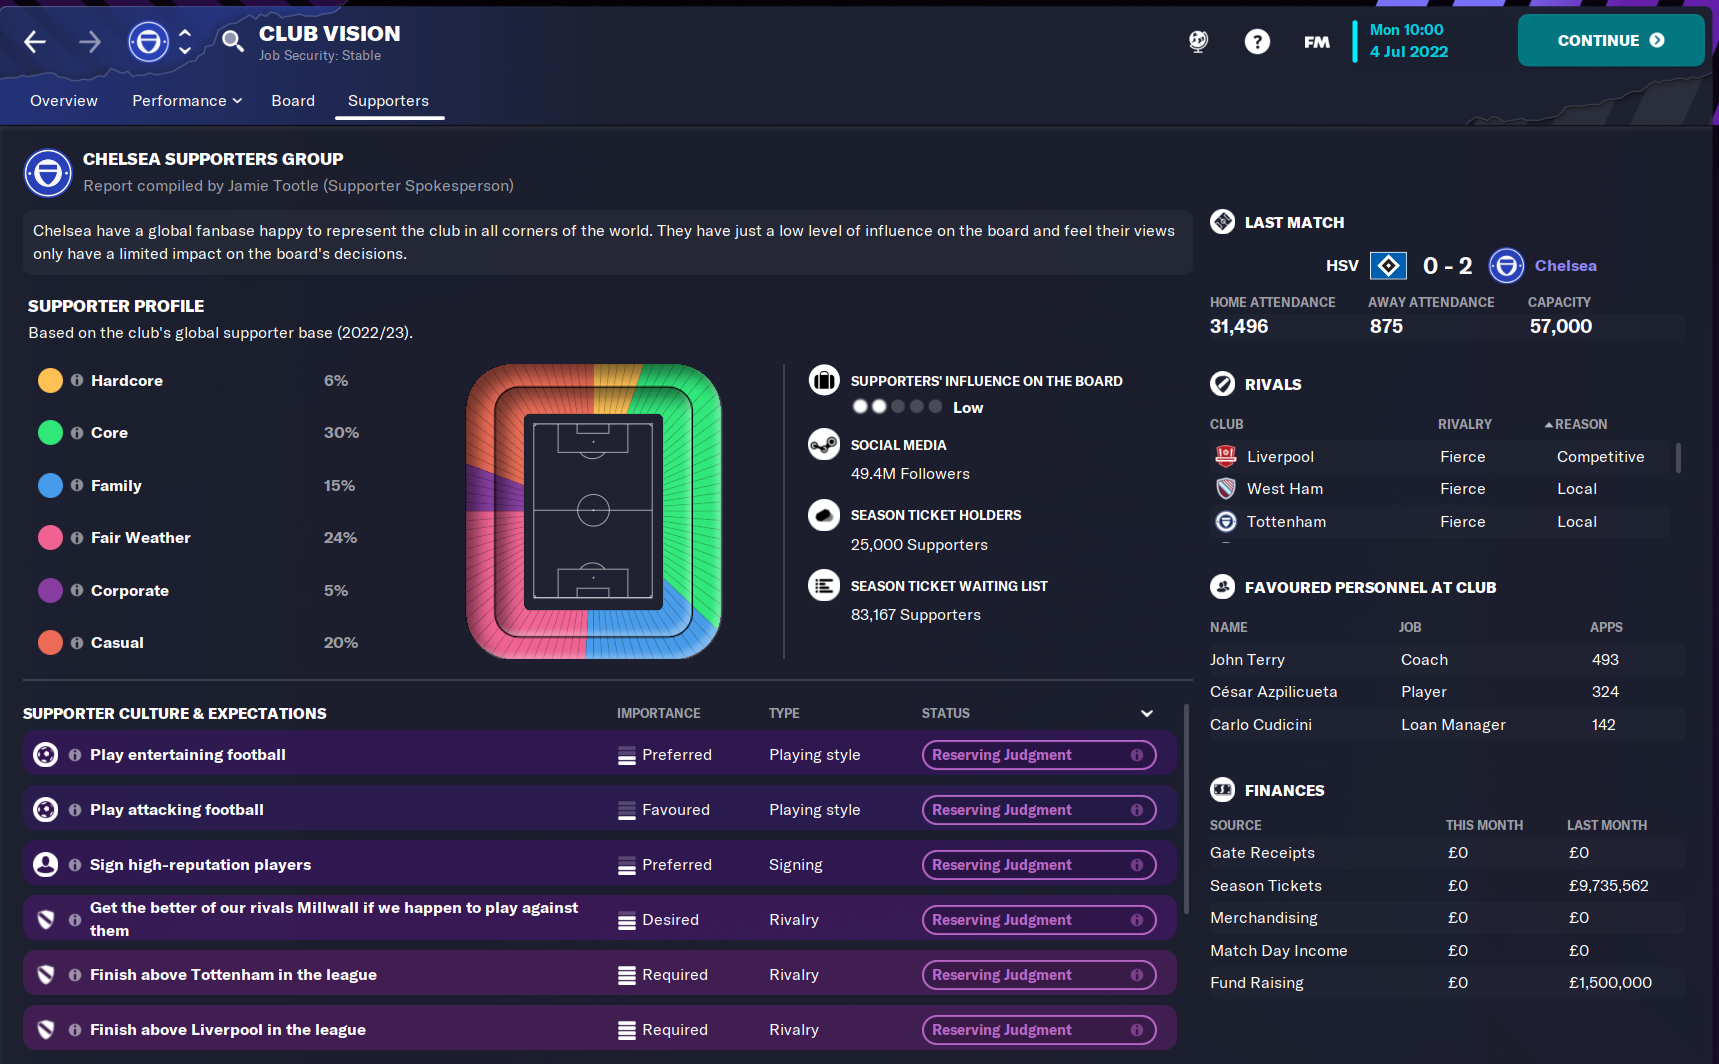The image size is (1719, 1064).
Task: Show info for Sign high-reputation players
Action: click(x=75, y=865)
